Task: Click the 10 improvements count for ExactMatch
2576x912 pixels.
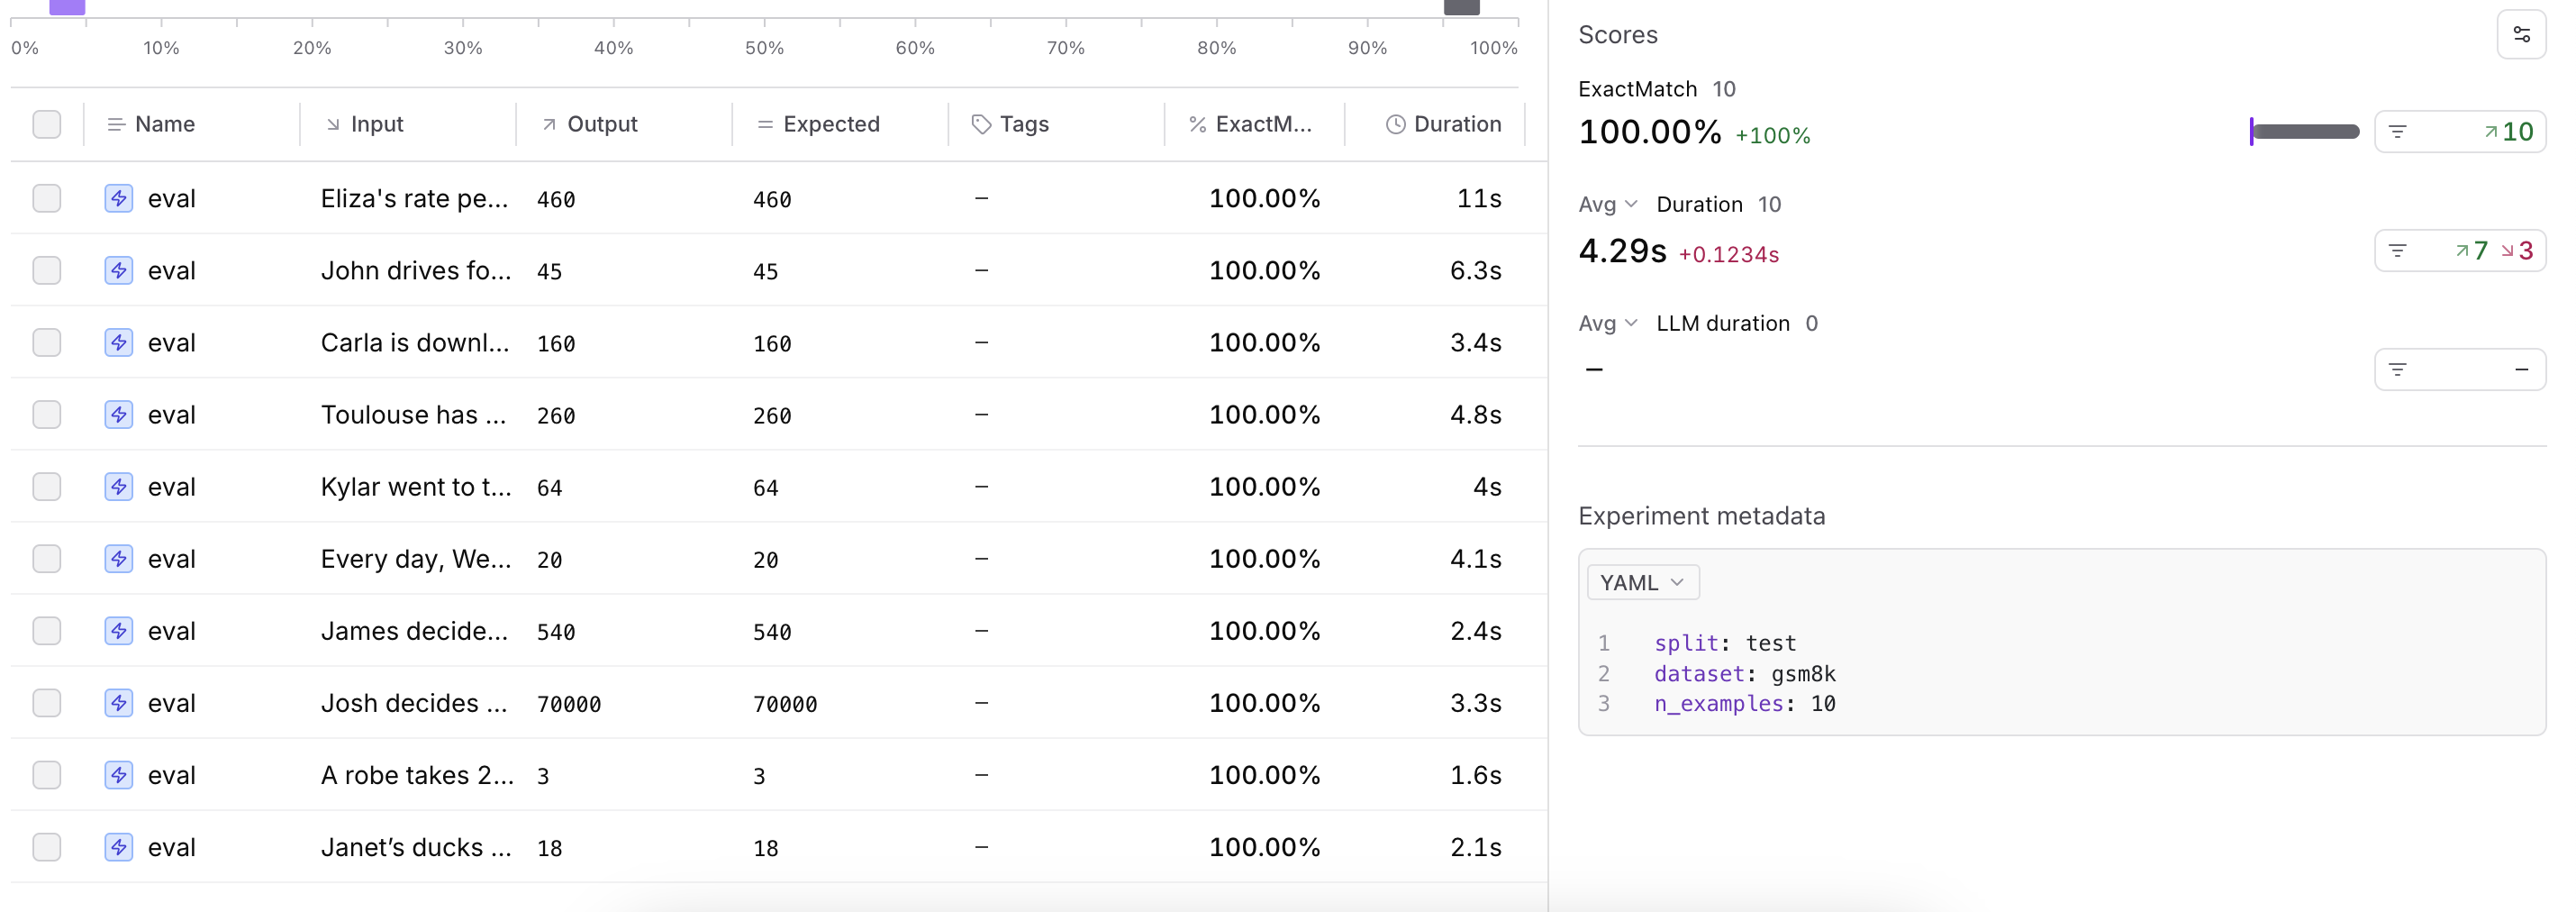Action: [2509, 132]
